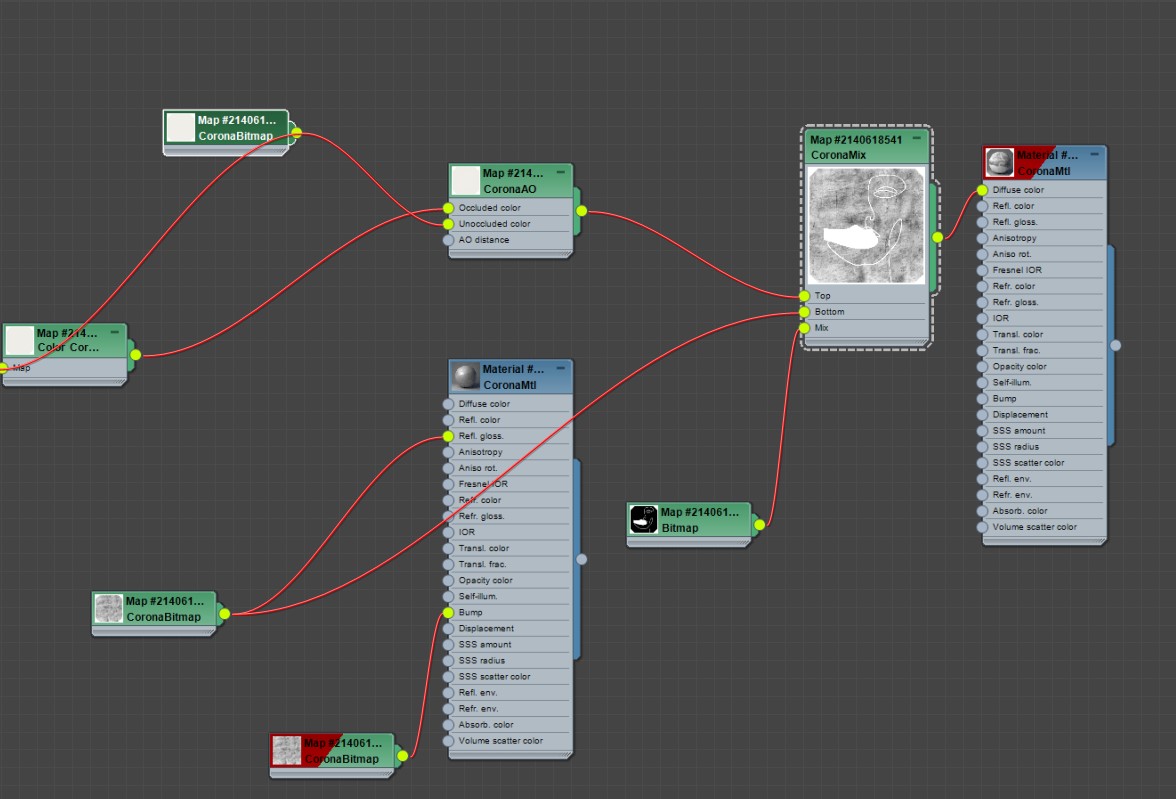Click the sphere preview icon on right CoronaMtl
Image resolution: width=1176 pixels, height=799 pixels.
click(999, 163)
